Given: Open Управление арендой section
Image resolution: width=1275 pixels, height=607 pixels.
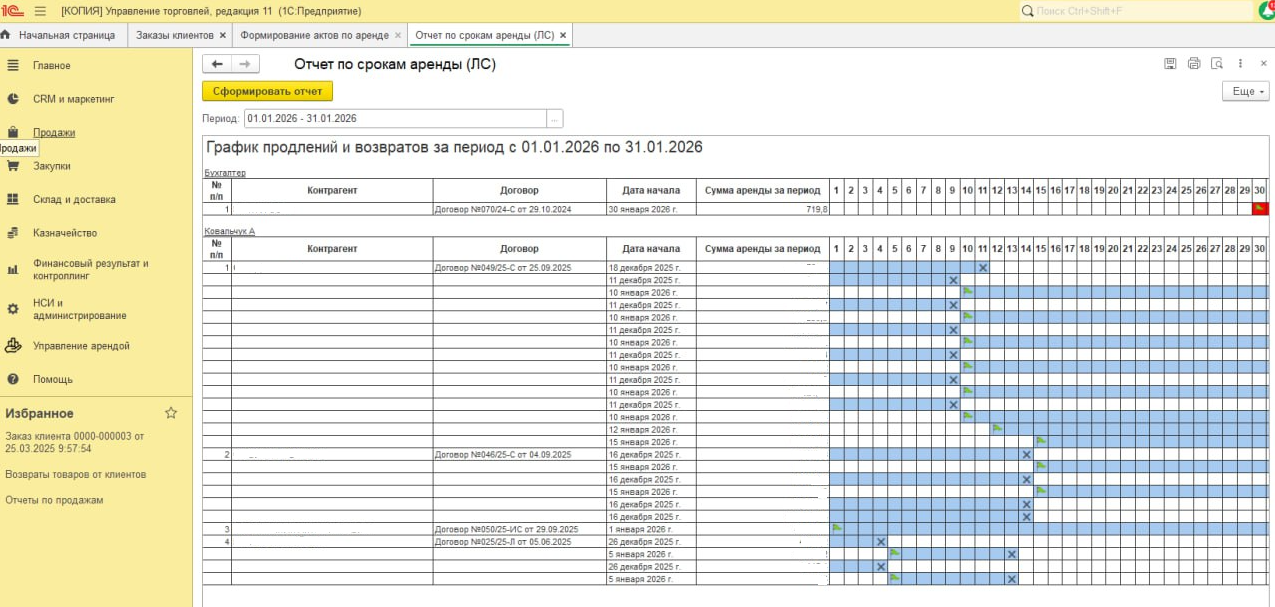Looking at the screenshot, I should click(81, 346).
